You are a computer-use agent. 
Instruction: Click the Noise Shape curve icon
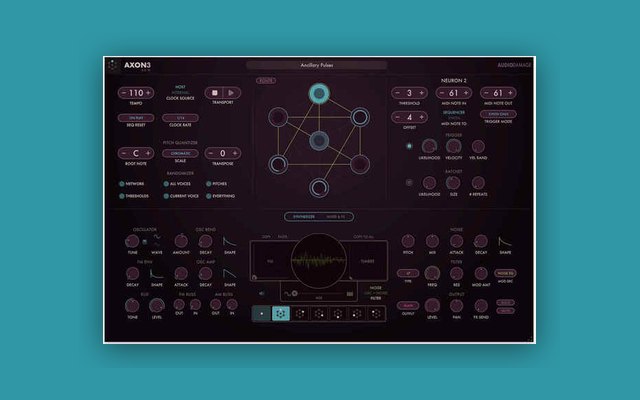(x=505, y=241)
